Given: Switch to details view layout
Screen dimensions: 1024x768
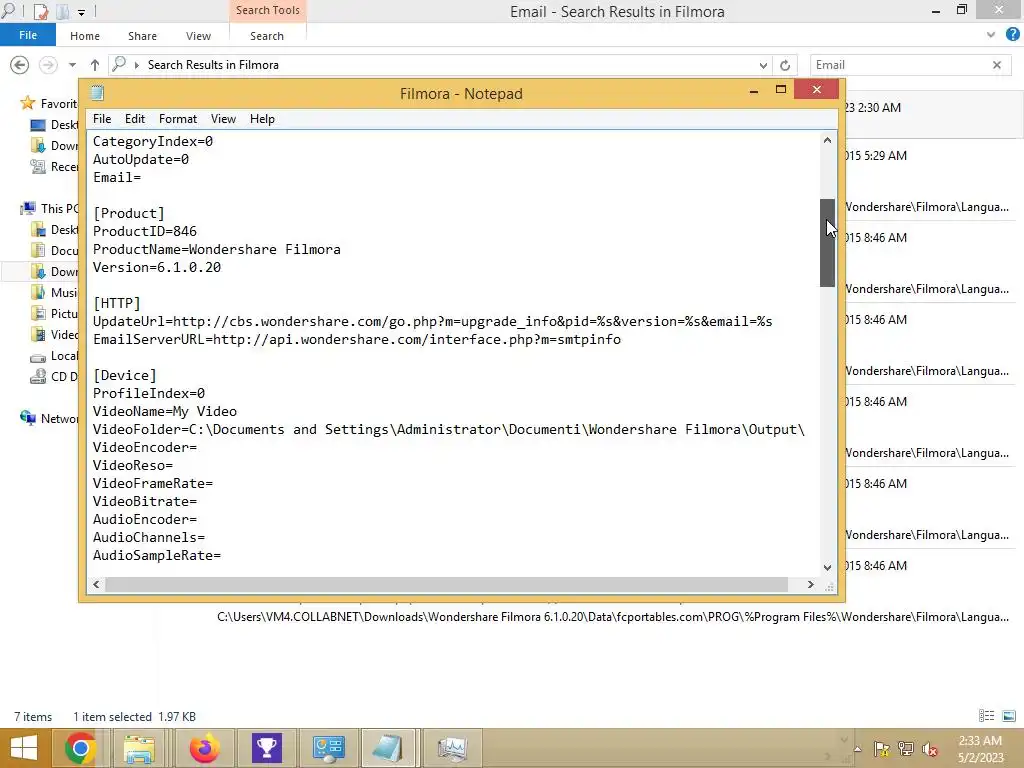Looking at the screenshot, I should pos(986,716).
